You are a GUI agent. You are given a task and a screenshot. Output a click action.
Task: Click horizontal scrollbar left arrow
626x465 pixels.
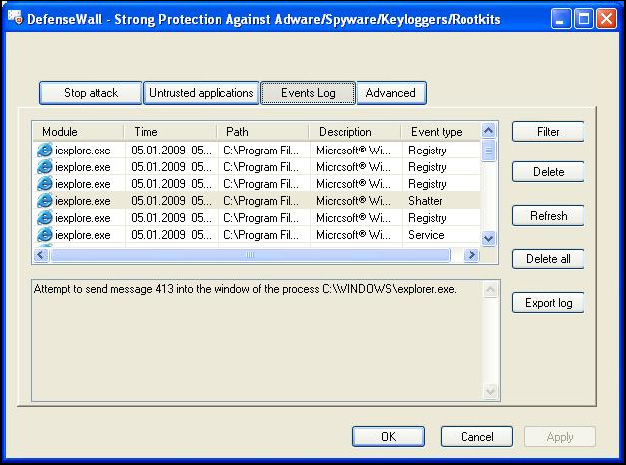(41, 255)
